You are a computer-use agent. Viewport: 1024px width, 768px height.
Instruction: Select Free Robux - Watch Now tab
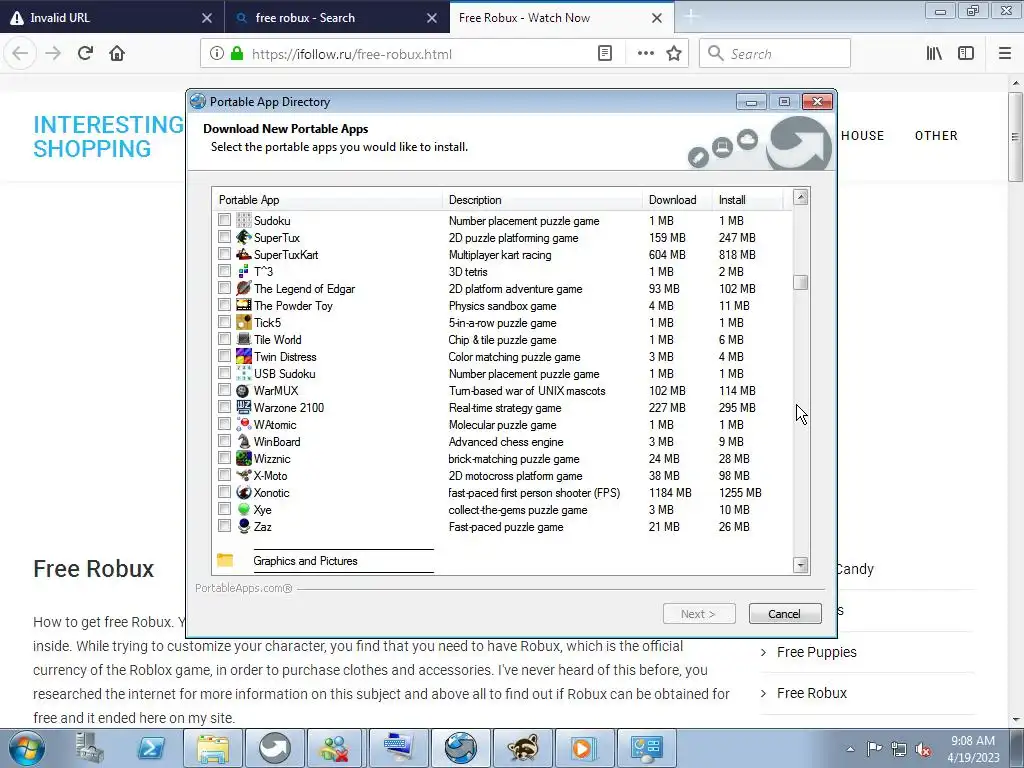point(562,18)
